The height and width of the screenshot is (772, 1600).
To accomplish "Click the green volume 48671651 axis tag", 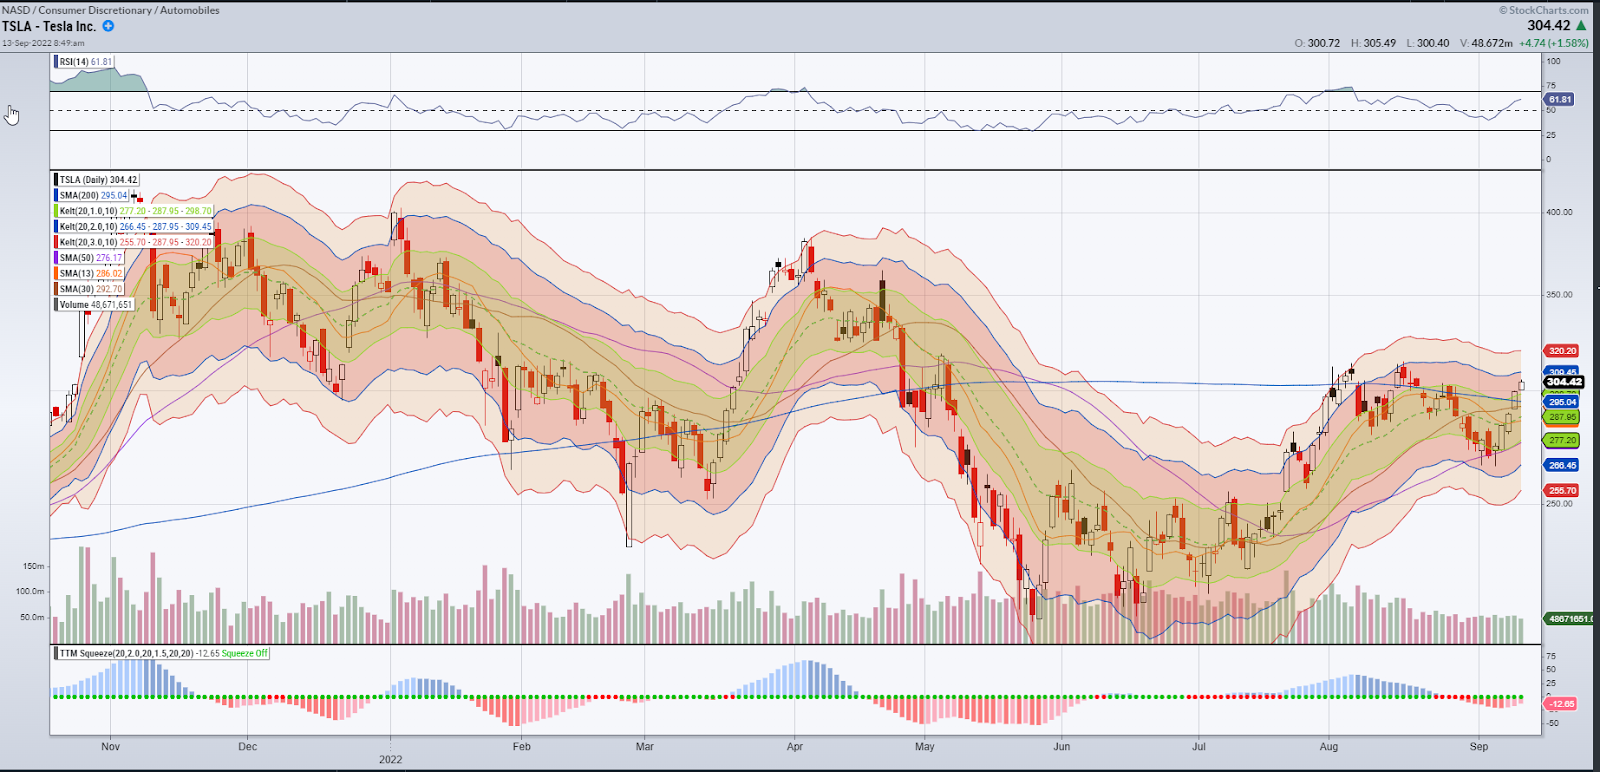I will [x=1569, y=619].
